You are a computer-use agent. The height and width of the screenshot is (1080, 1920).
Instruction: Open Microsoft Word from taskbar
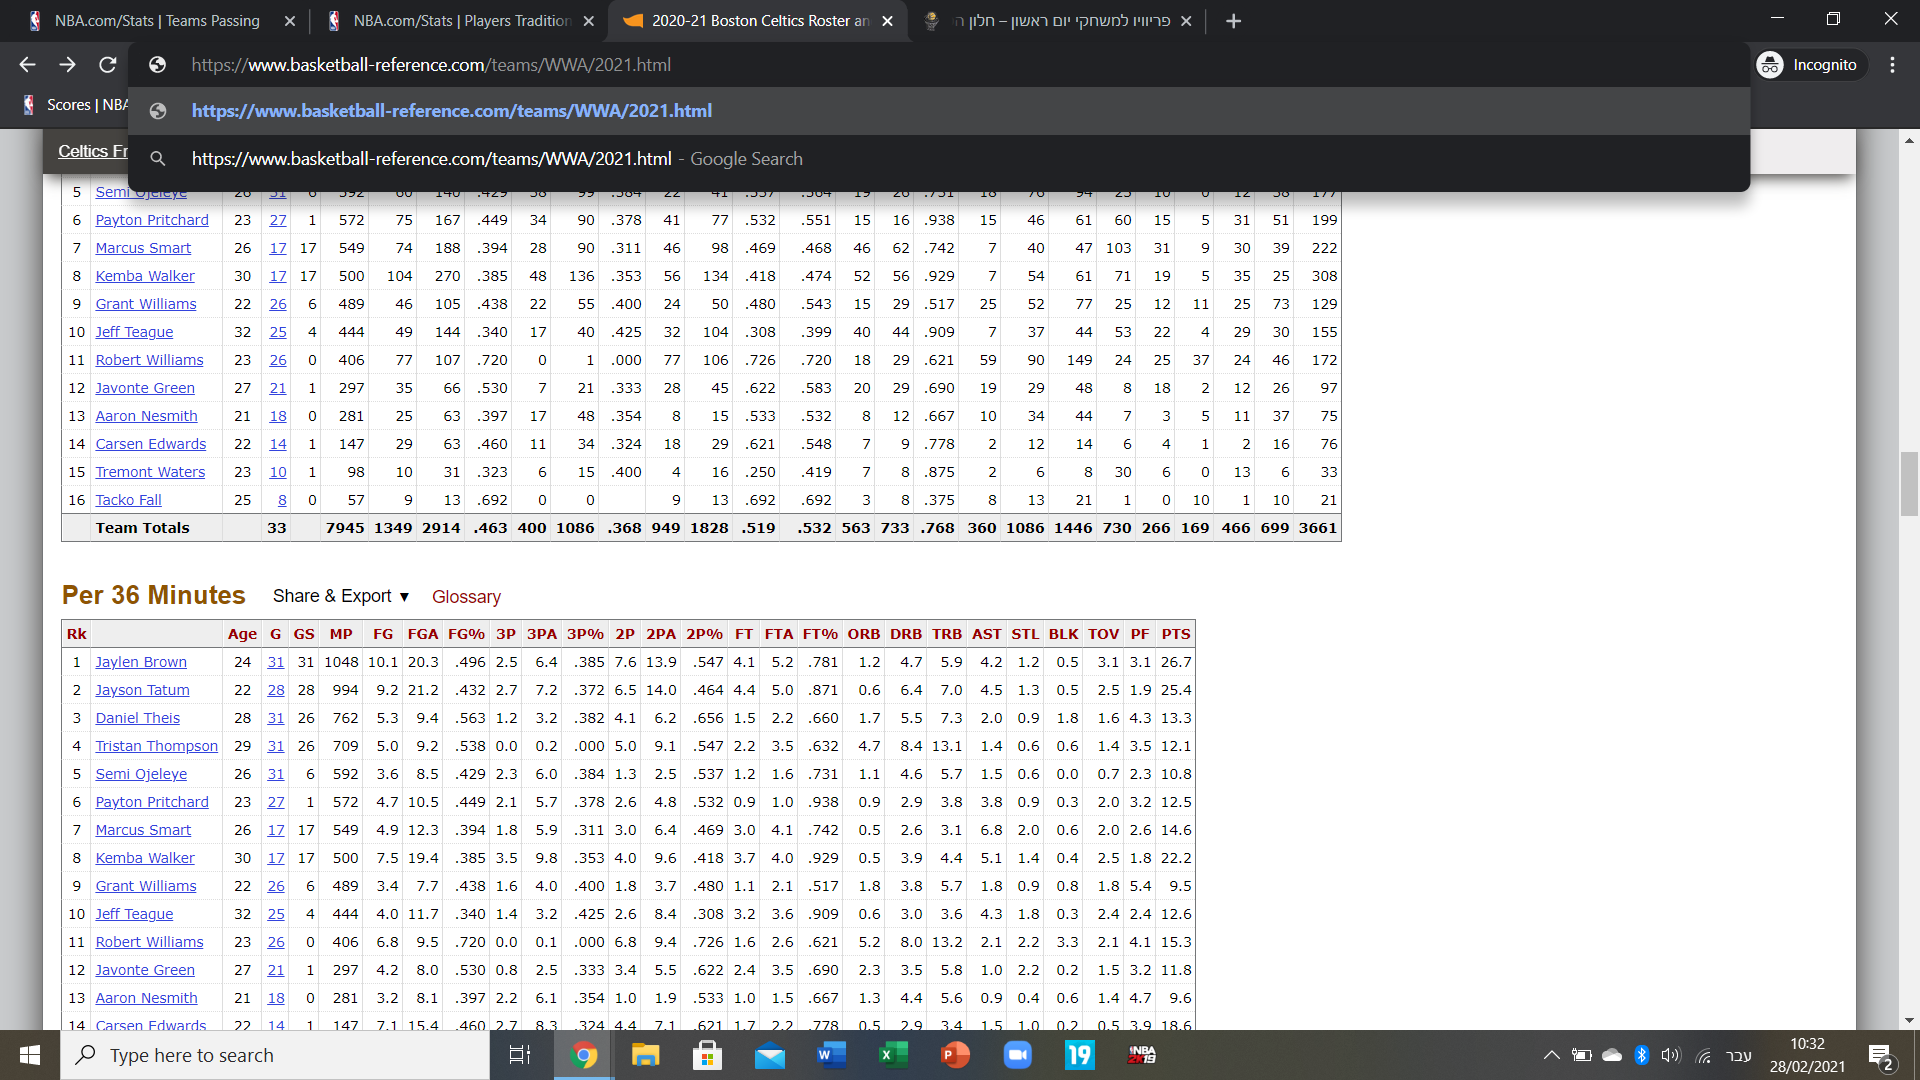click(x=832, y=1055)
